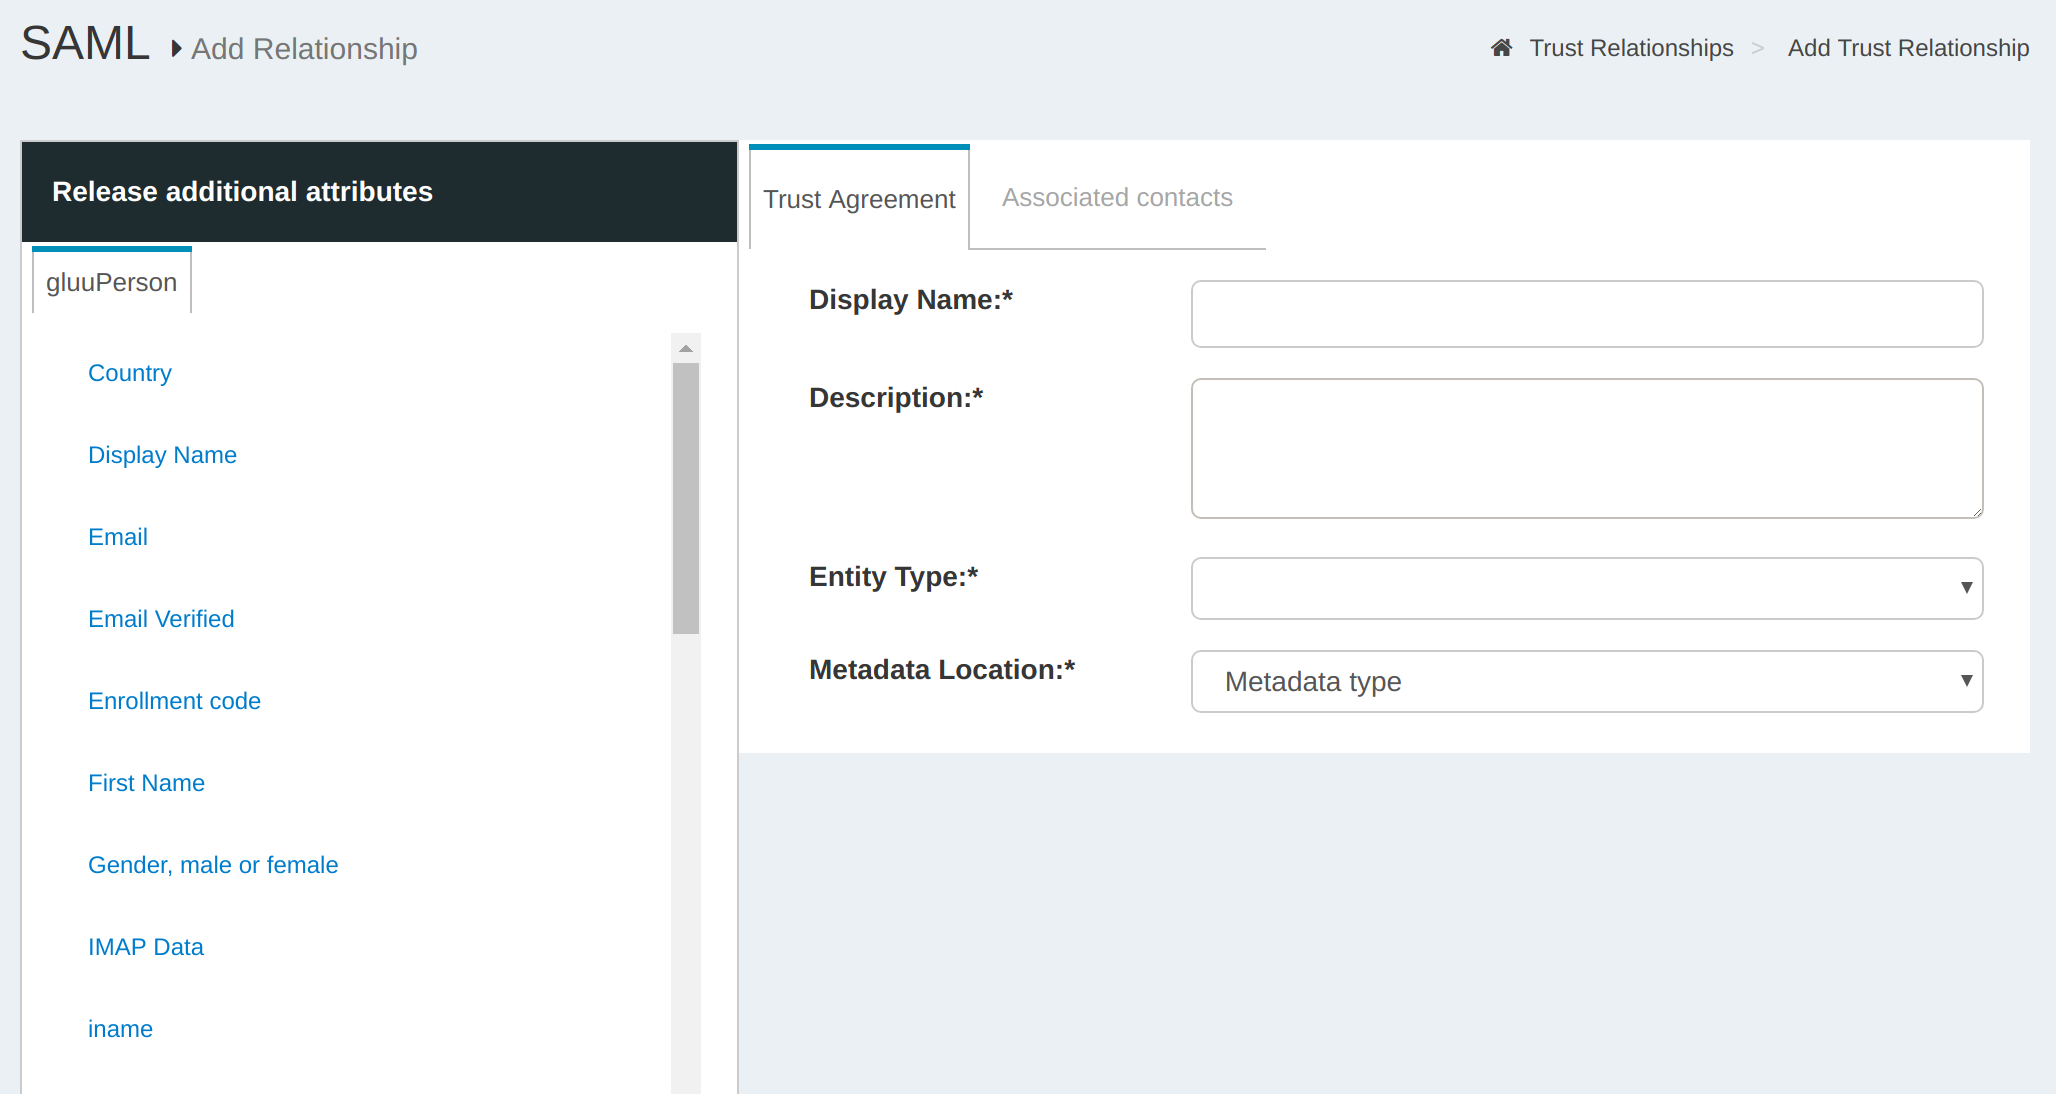The image size is (2056, 1094).
Task: Click the attributes list scrollbar thumb
Action: coord(686,498)
